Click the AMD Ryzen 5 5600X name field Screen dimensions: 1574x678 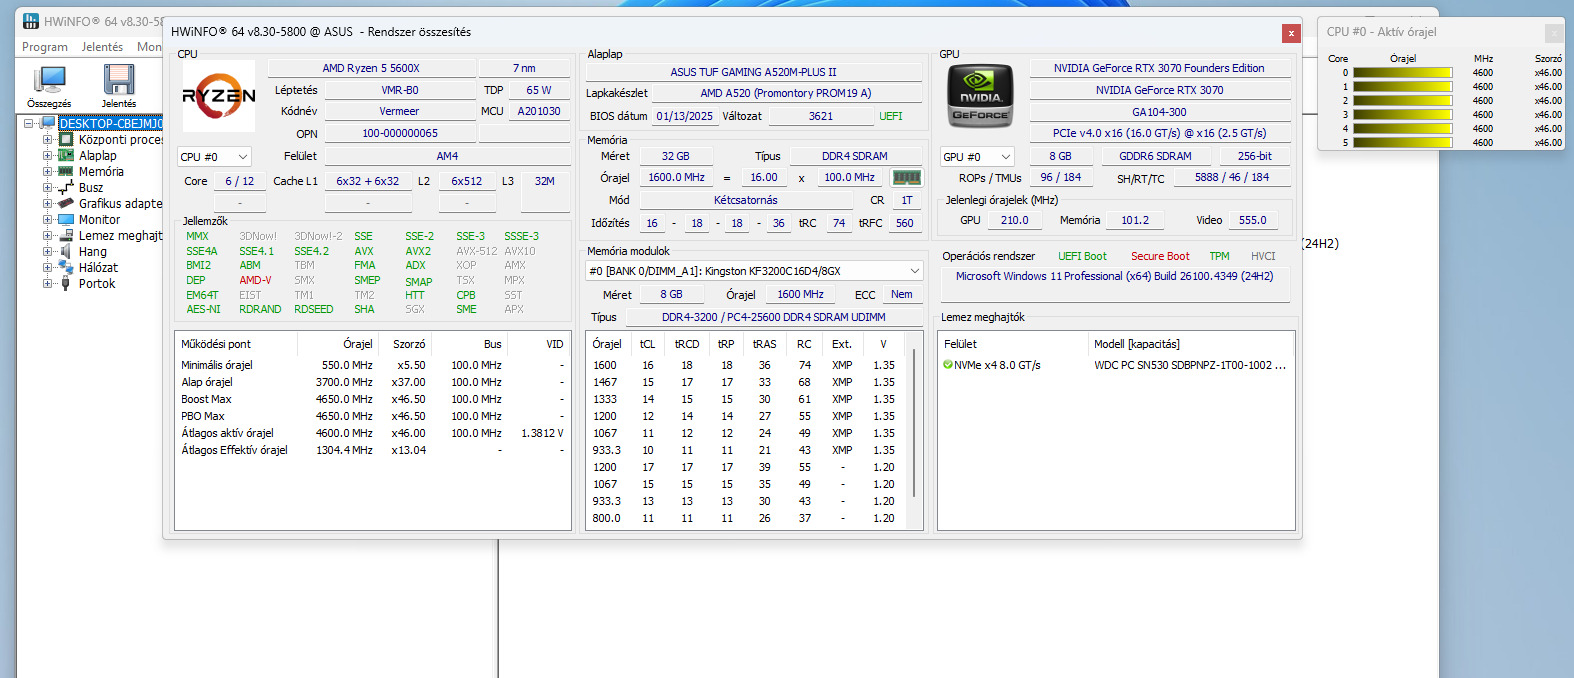[370, 68]
